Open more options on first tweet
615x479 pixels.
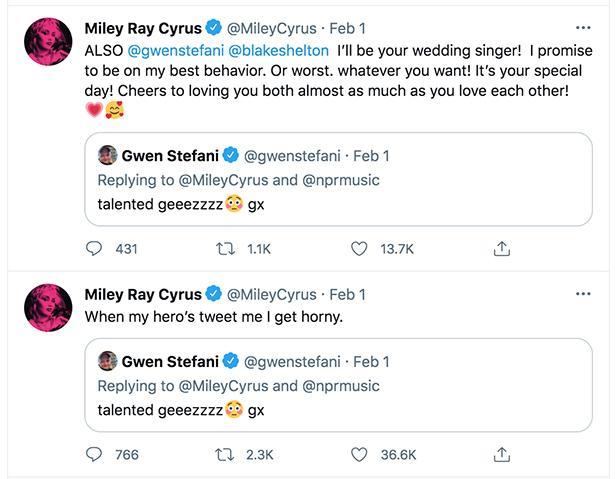point(583,28)
